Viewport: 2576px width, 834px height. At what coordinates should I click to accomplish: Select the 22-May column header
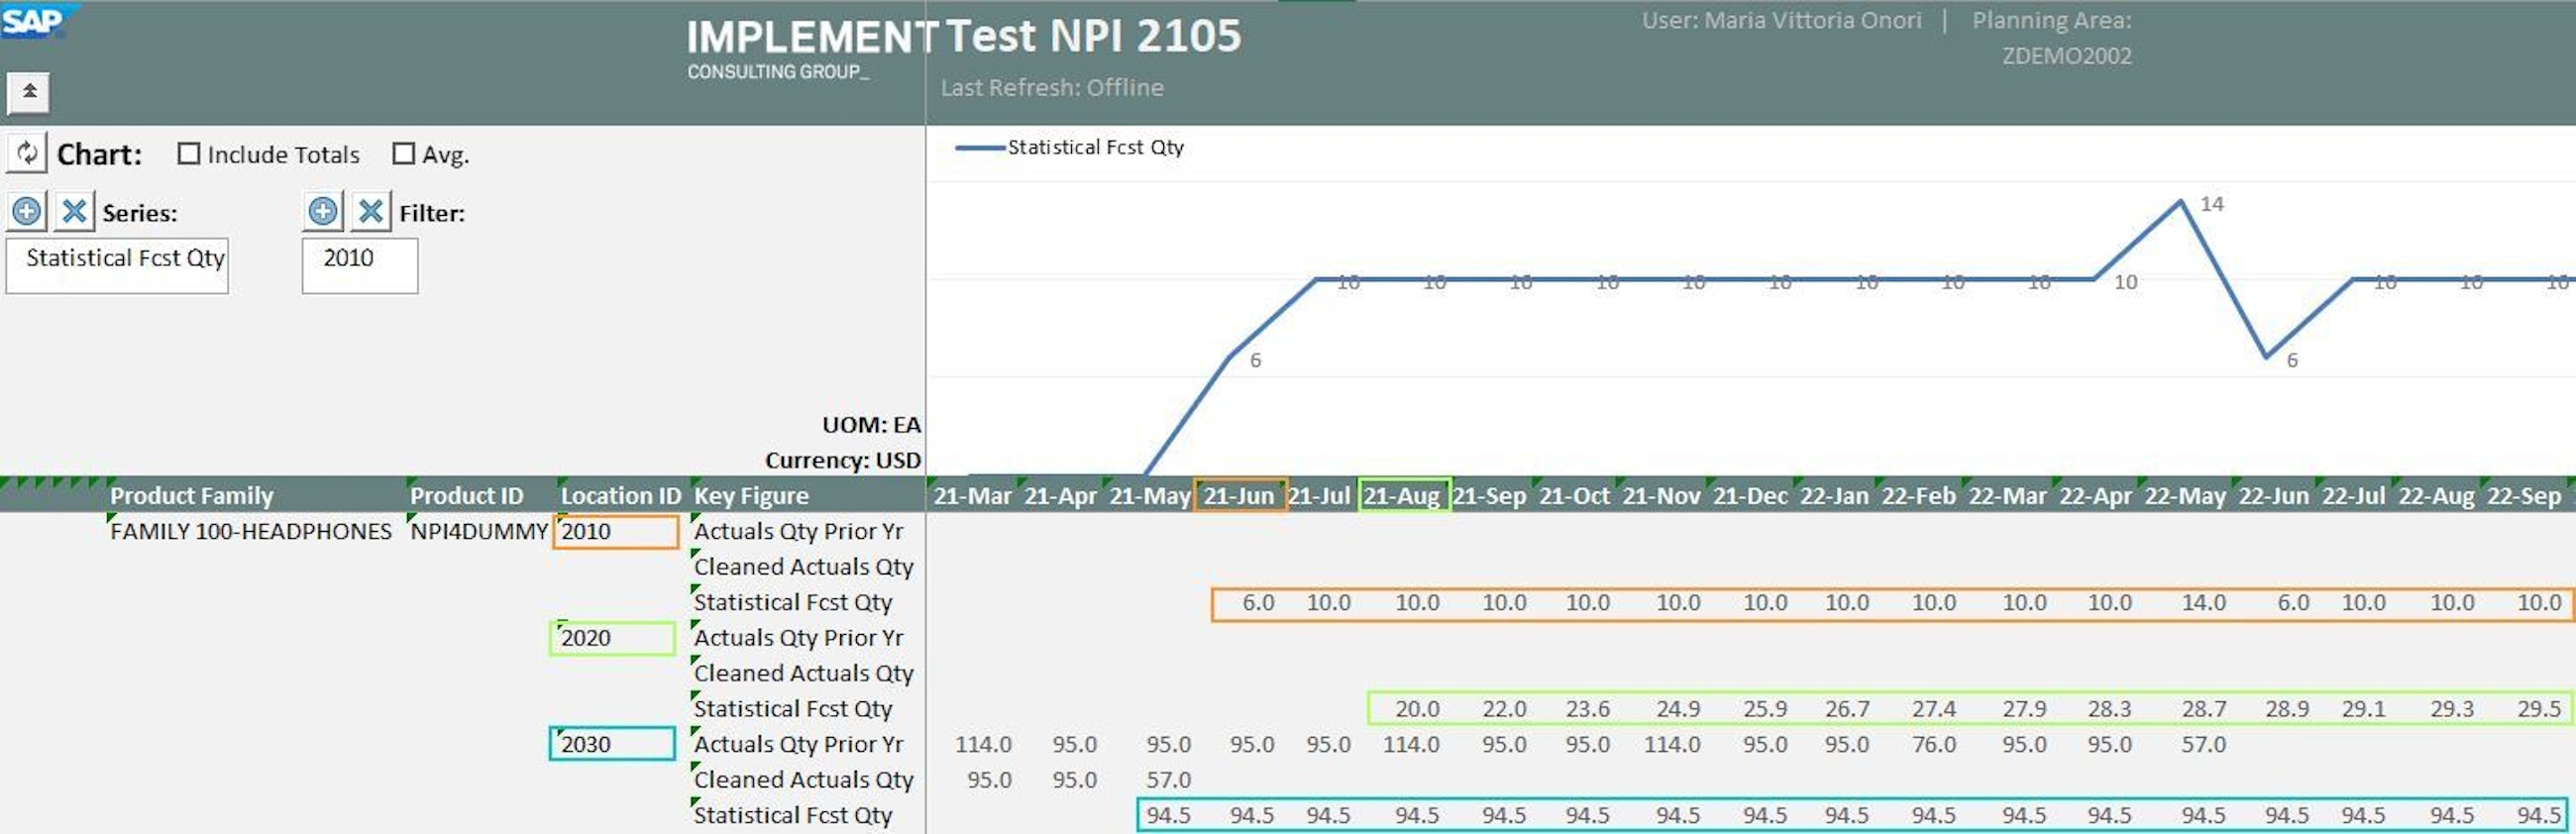[2185, 495]
